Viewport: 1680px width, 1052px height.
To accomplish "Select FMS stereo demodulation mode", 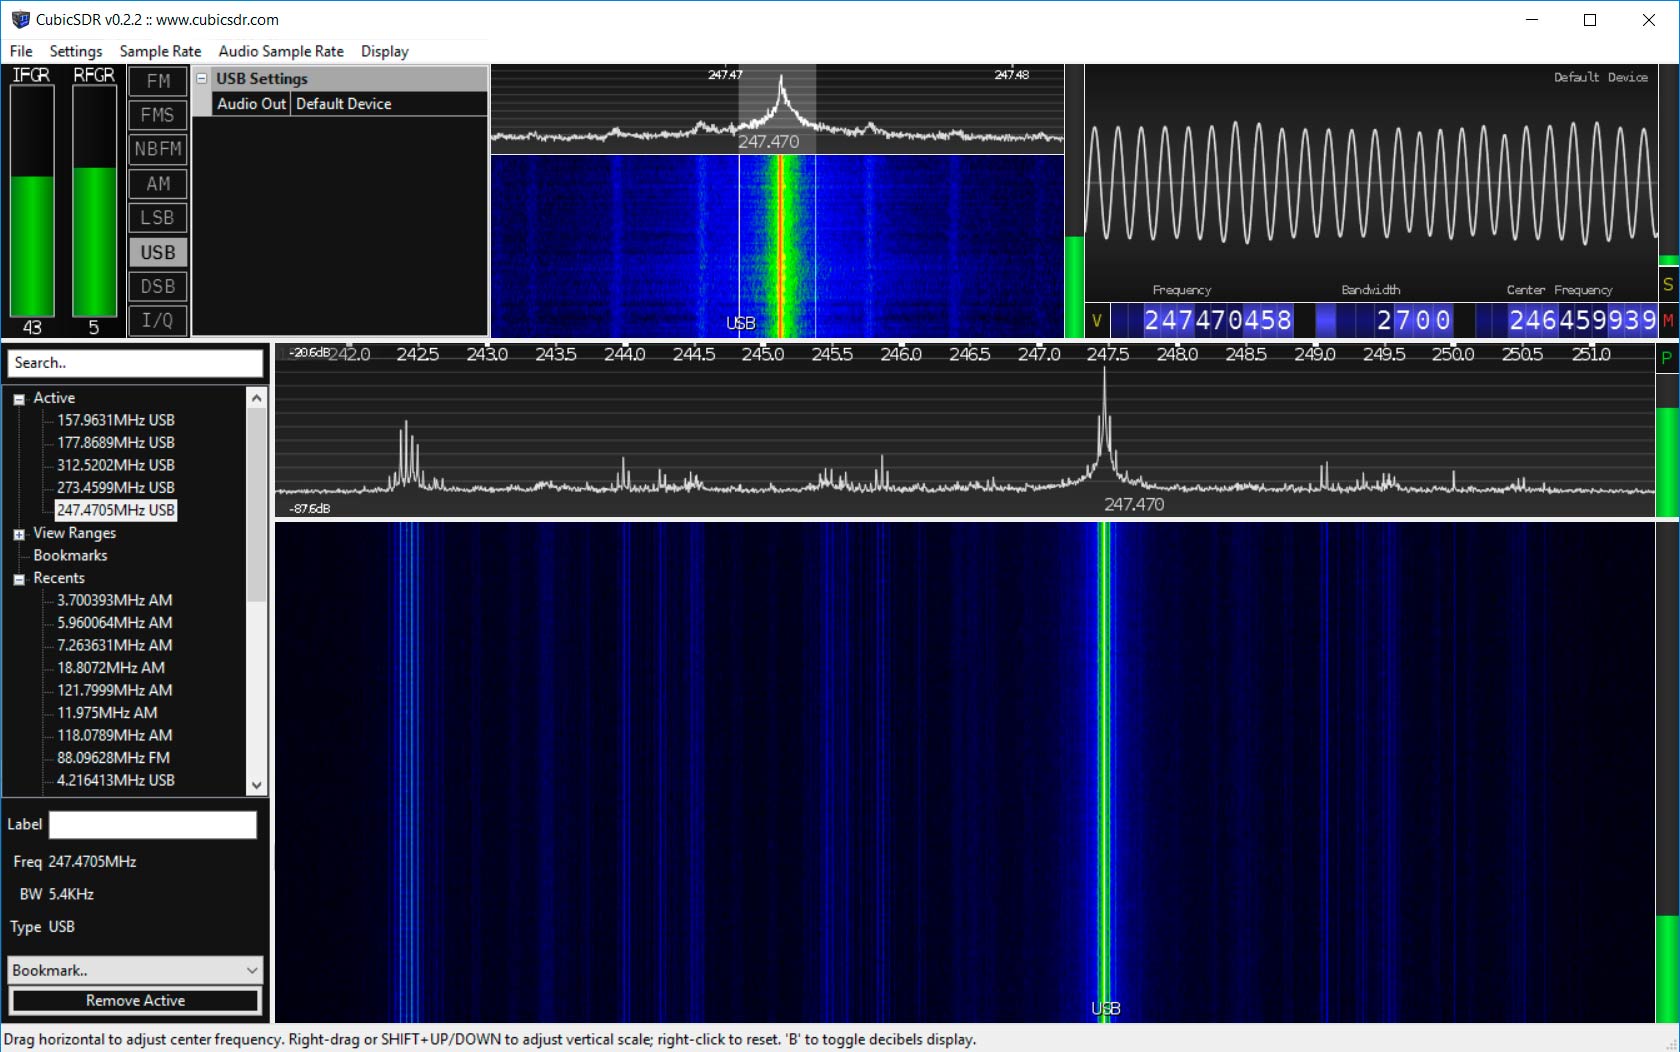I will coord(158,115).
